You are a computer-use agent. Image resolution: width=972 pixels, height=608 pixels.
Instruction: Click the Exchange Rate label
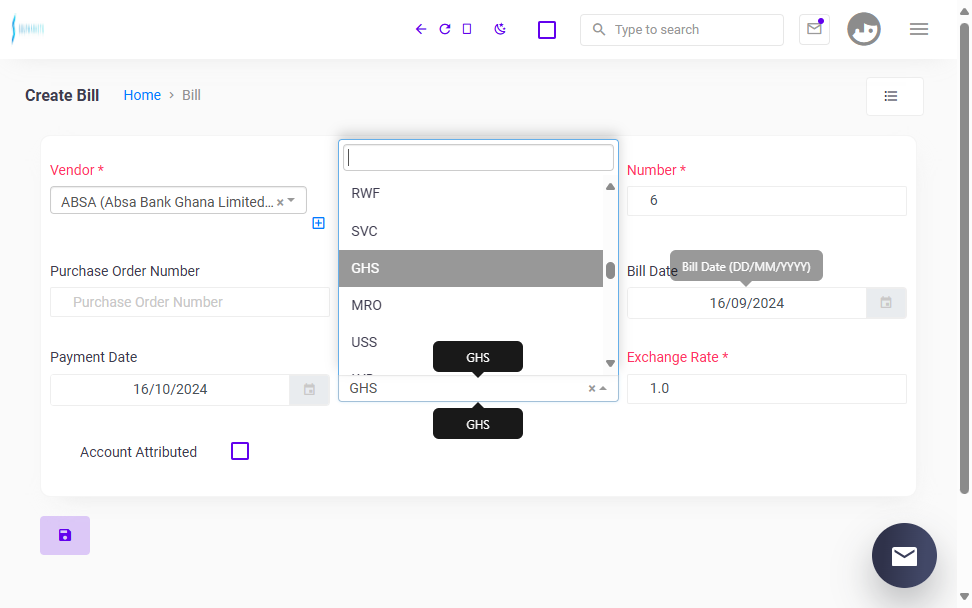(x=678, y=357)
